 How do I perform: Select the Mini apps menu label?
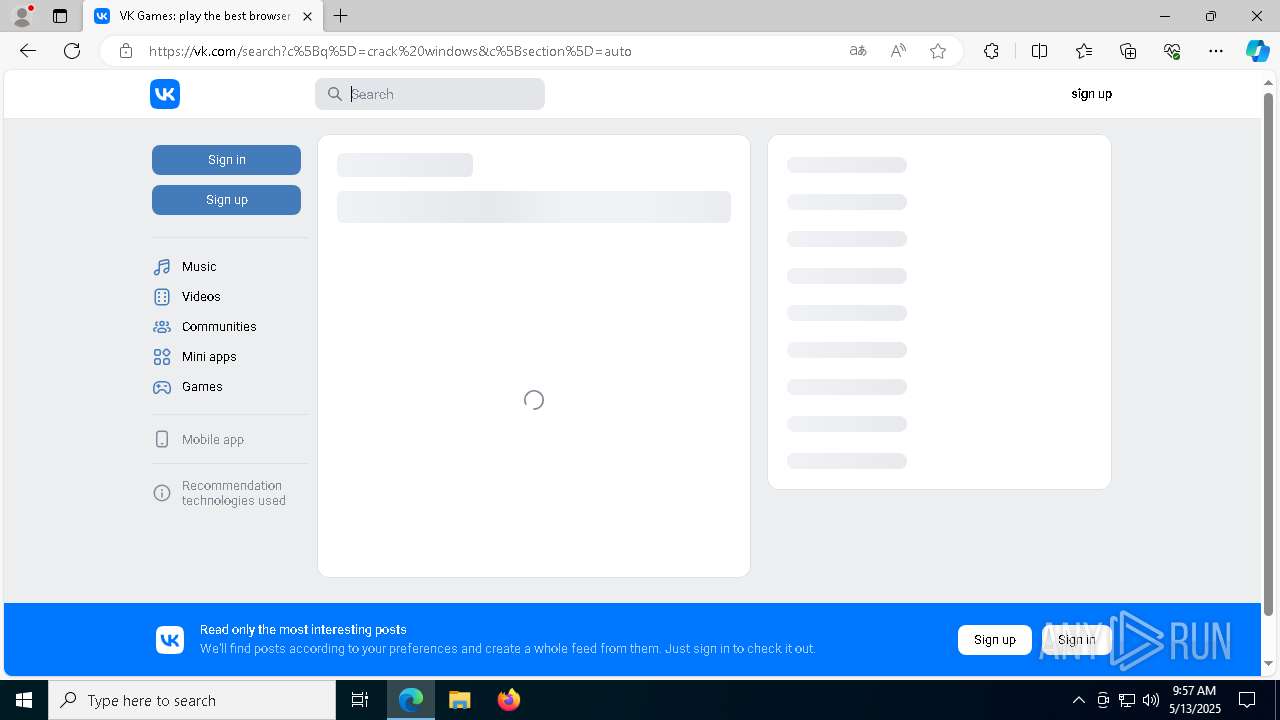click(209, 357)
